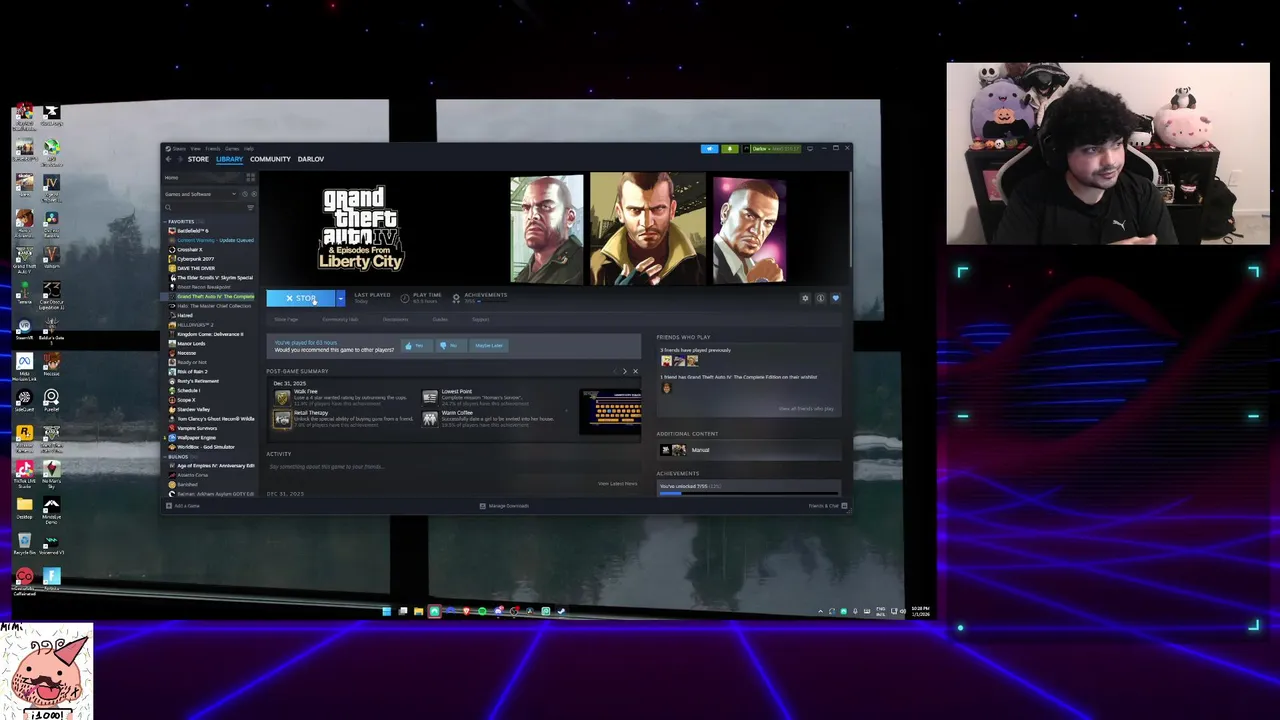Go forward with Steam's forward arrow
The width and height of the screenshot is (1280, 720).
[180, 159]
